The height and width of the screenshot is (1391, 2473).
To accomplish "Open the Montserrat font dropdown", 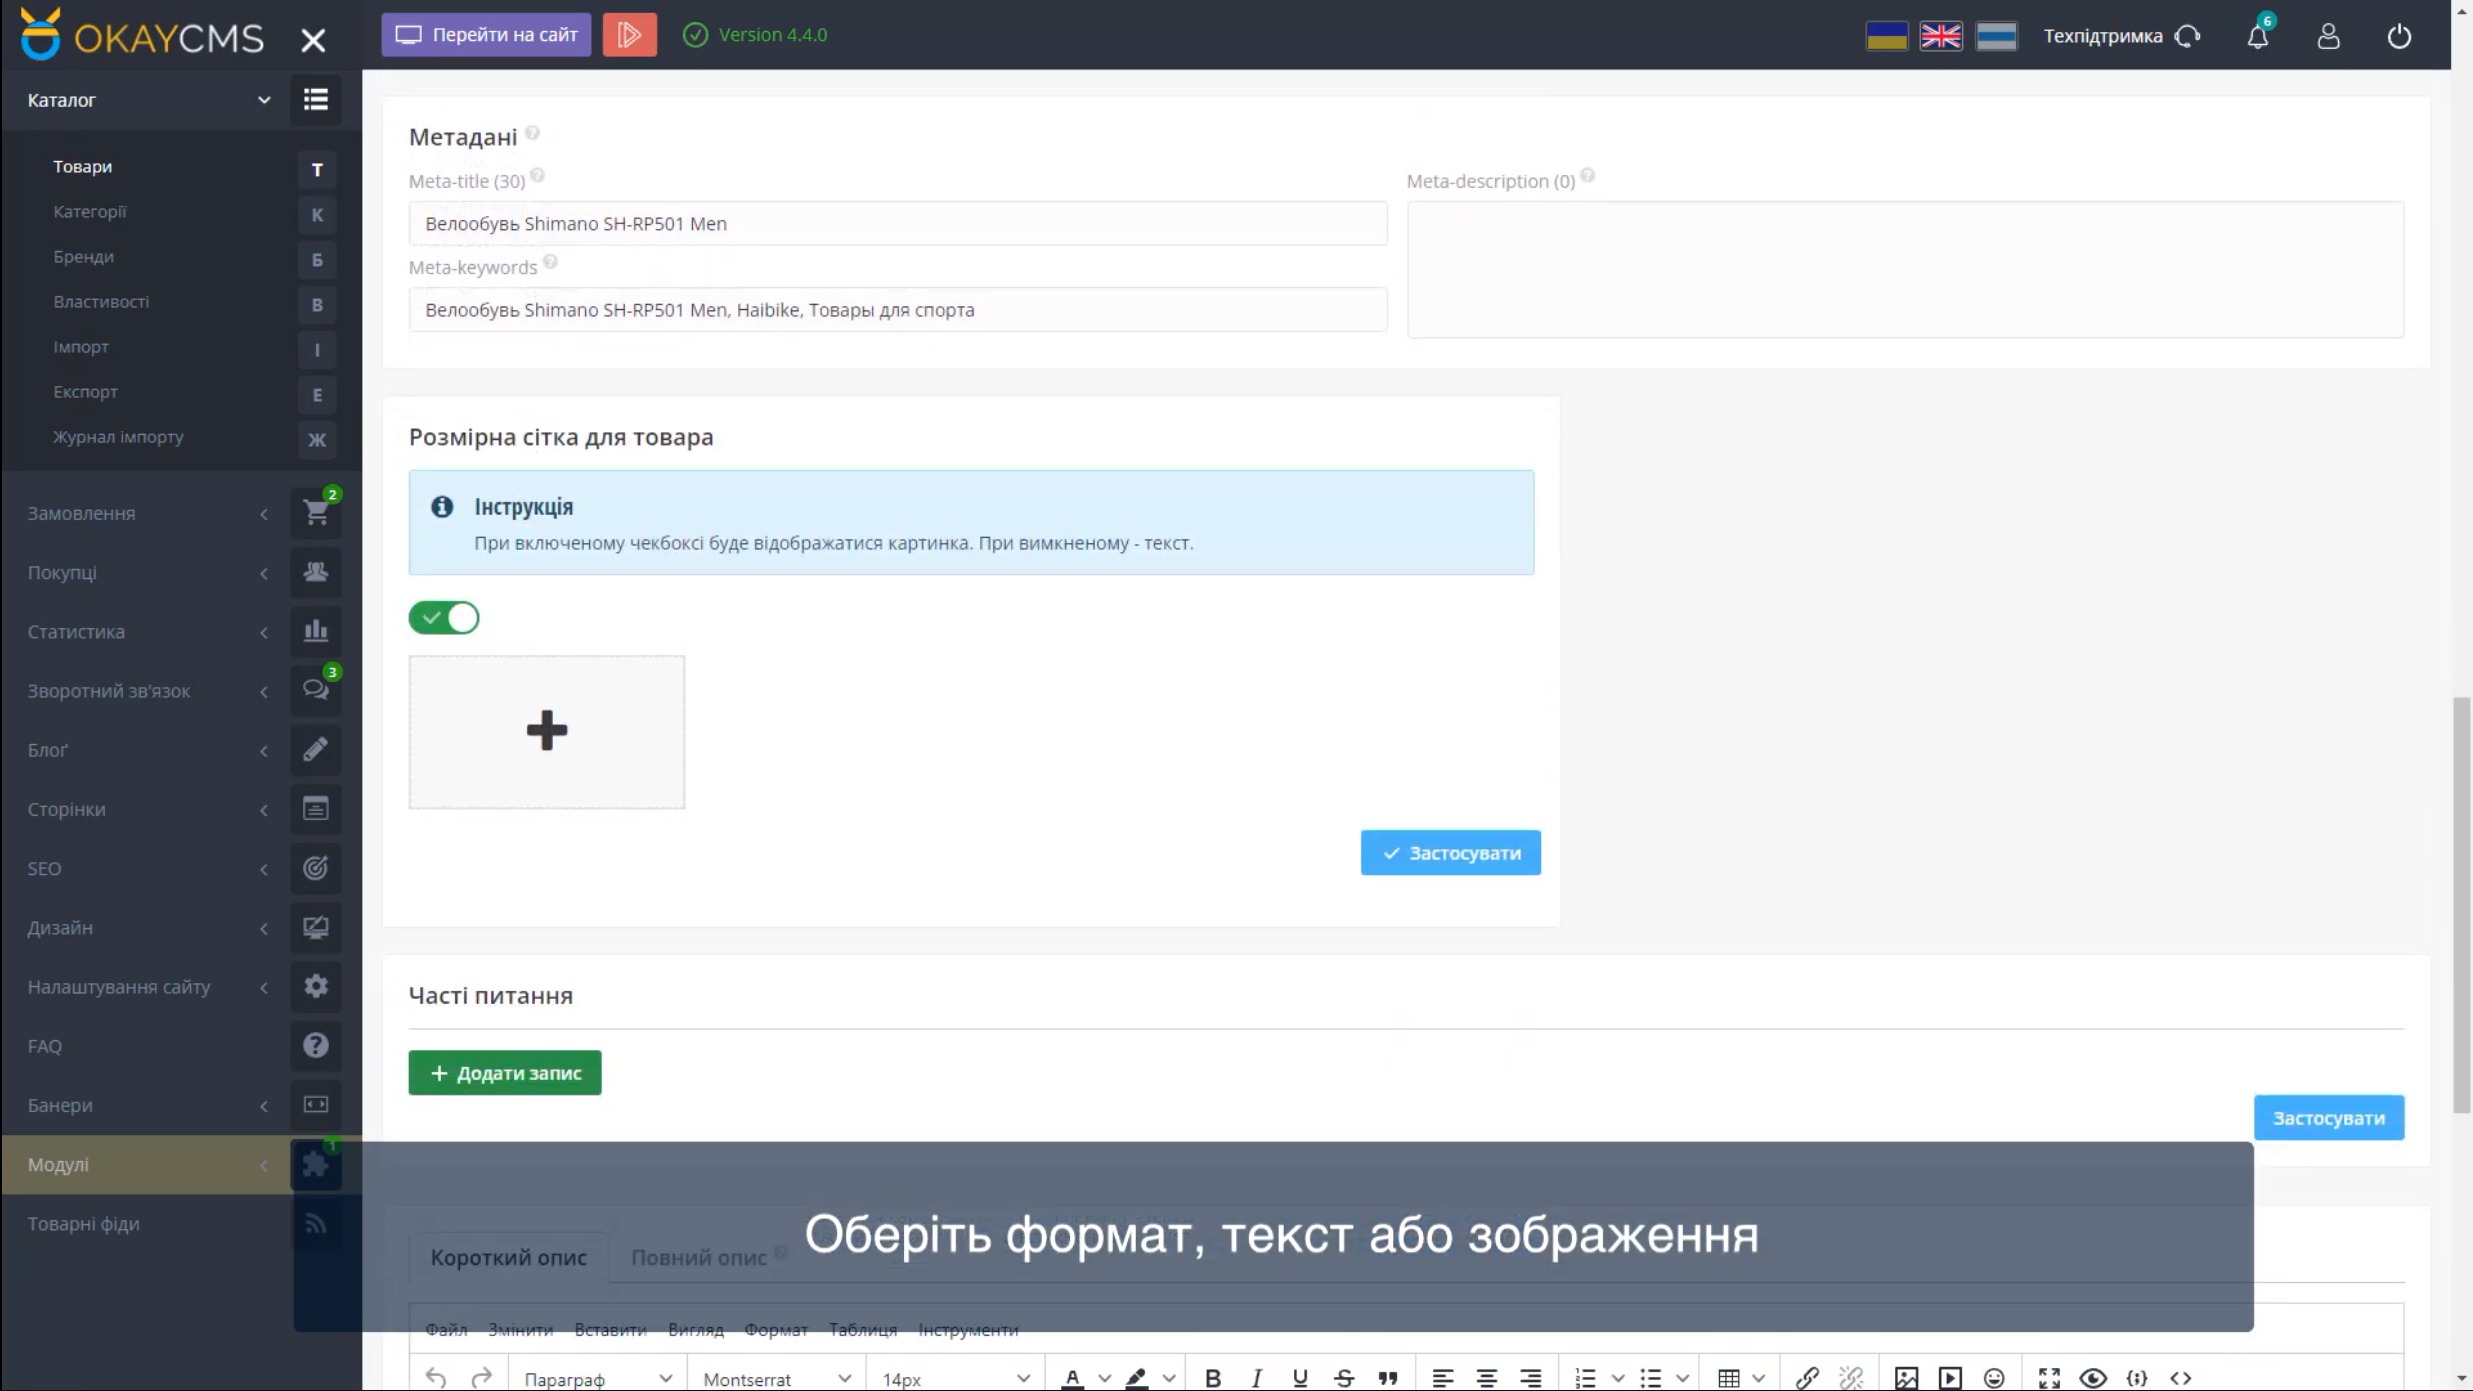I will click(x=776, y=1378).
